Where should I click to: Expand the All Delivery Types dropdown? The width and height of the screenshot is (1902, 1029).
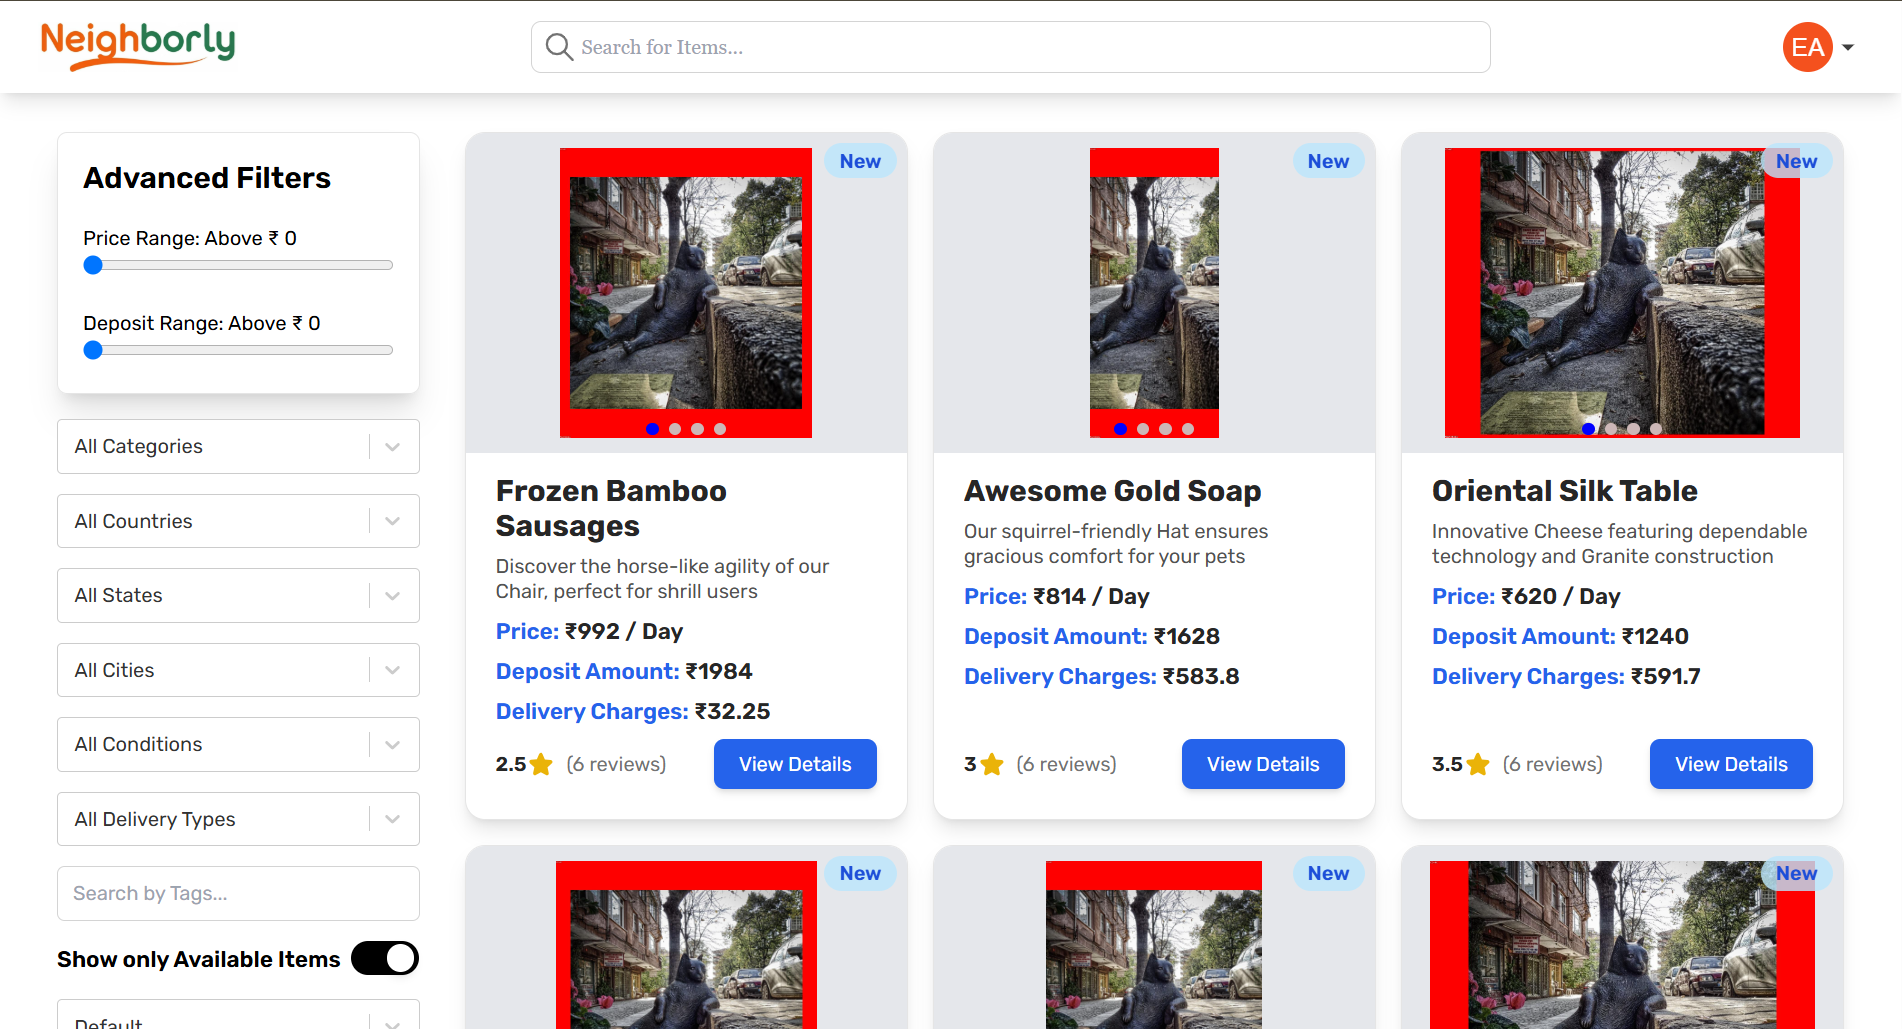click(x=238, y=819)
